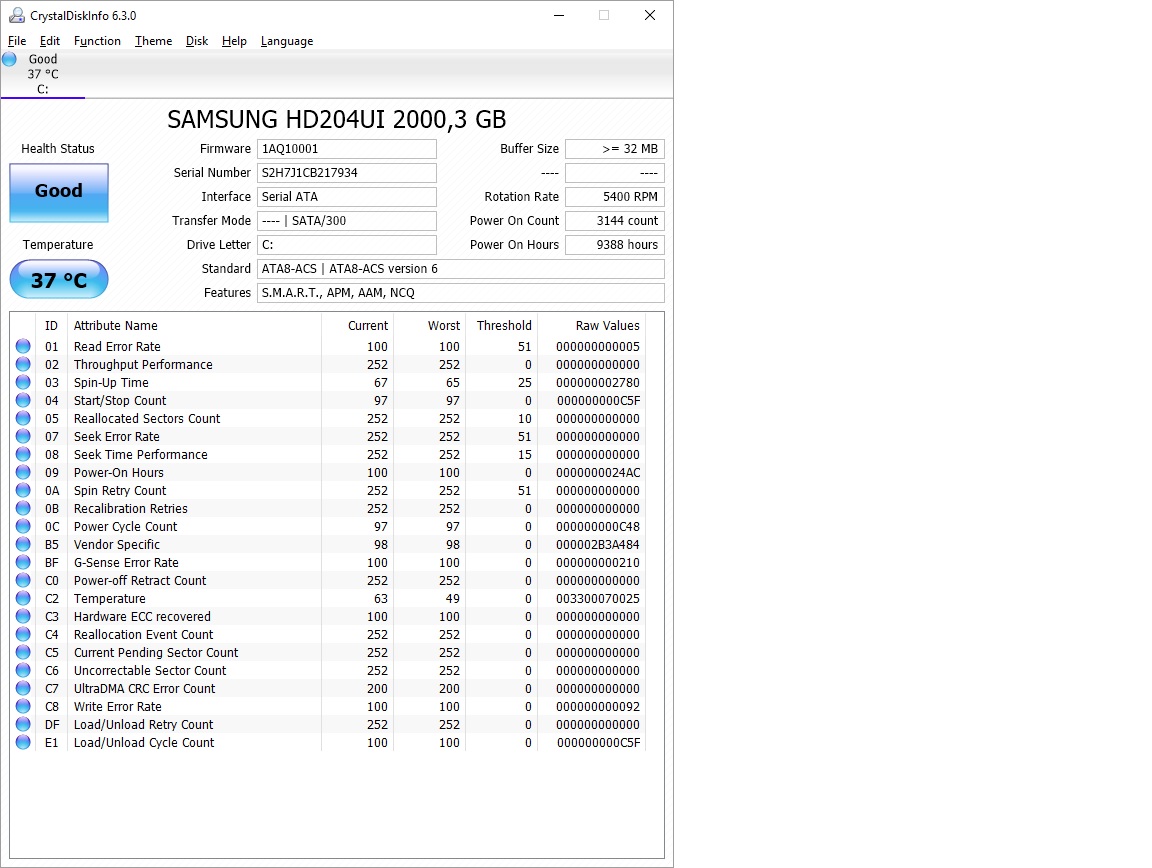
Task: Click the Buffer Size value field
Action: click(615, 149)
